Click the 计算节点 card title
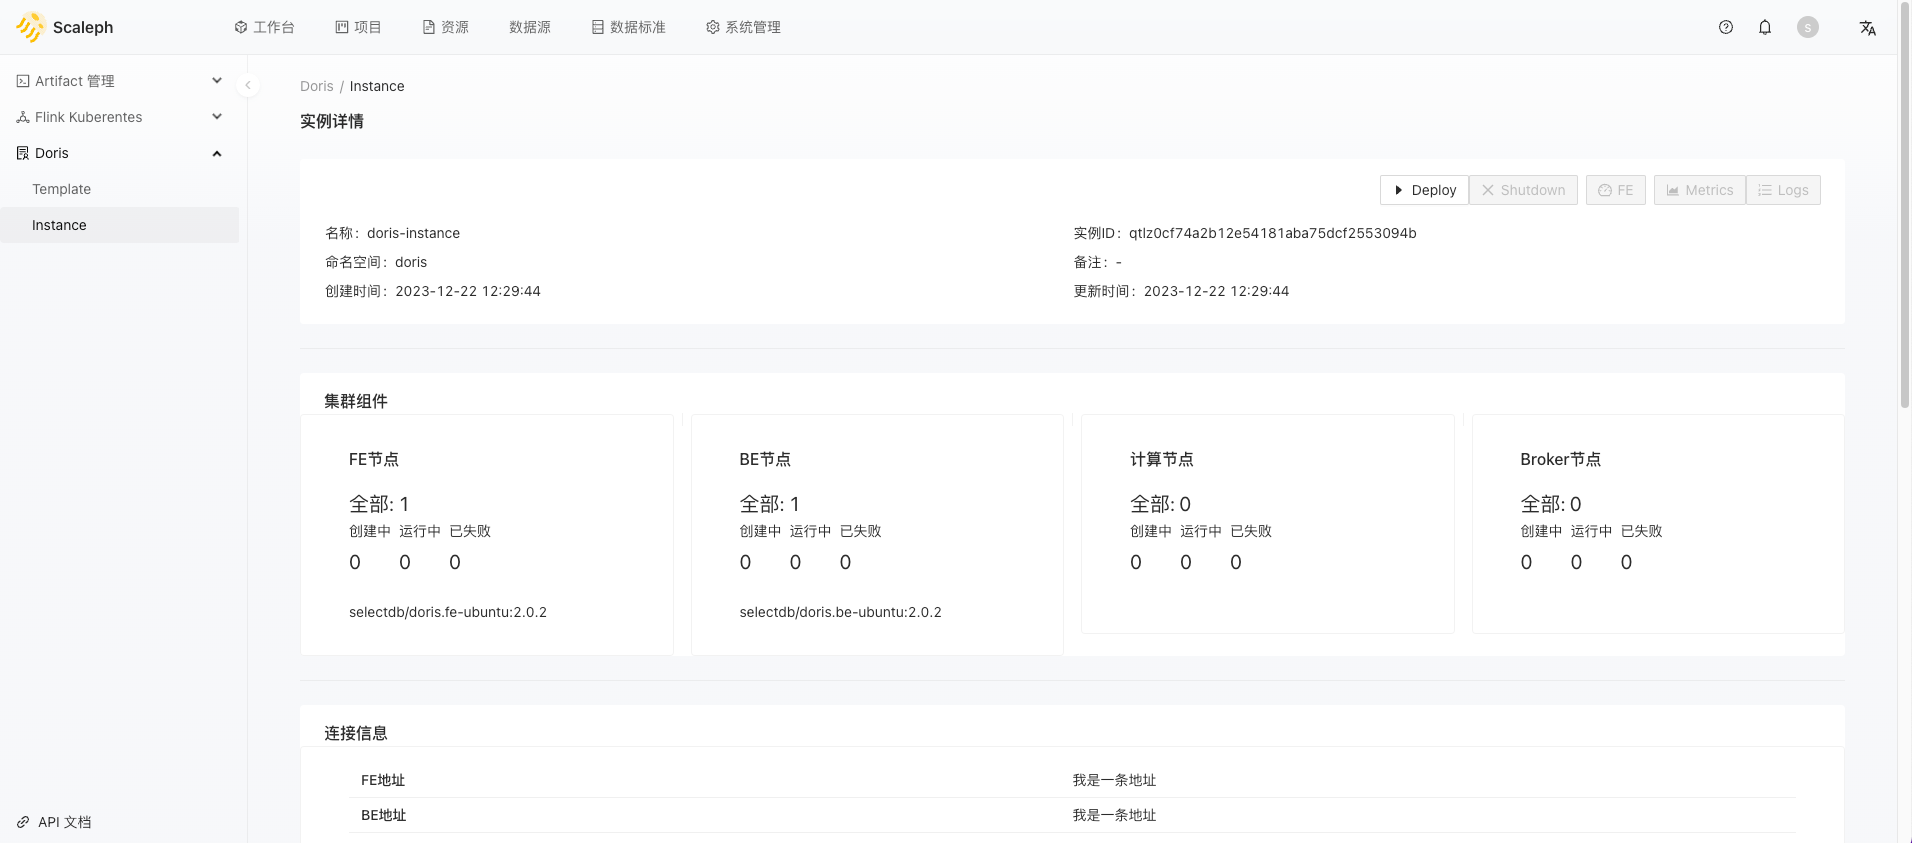This screenshot has width=1912, height=843. pos(1162,459)
